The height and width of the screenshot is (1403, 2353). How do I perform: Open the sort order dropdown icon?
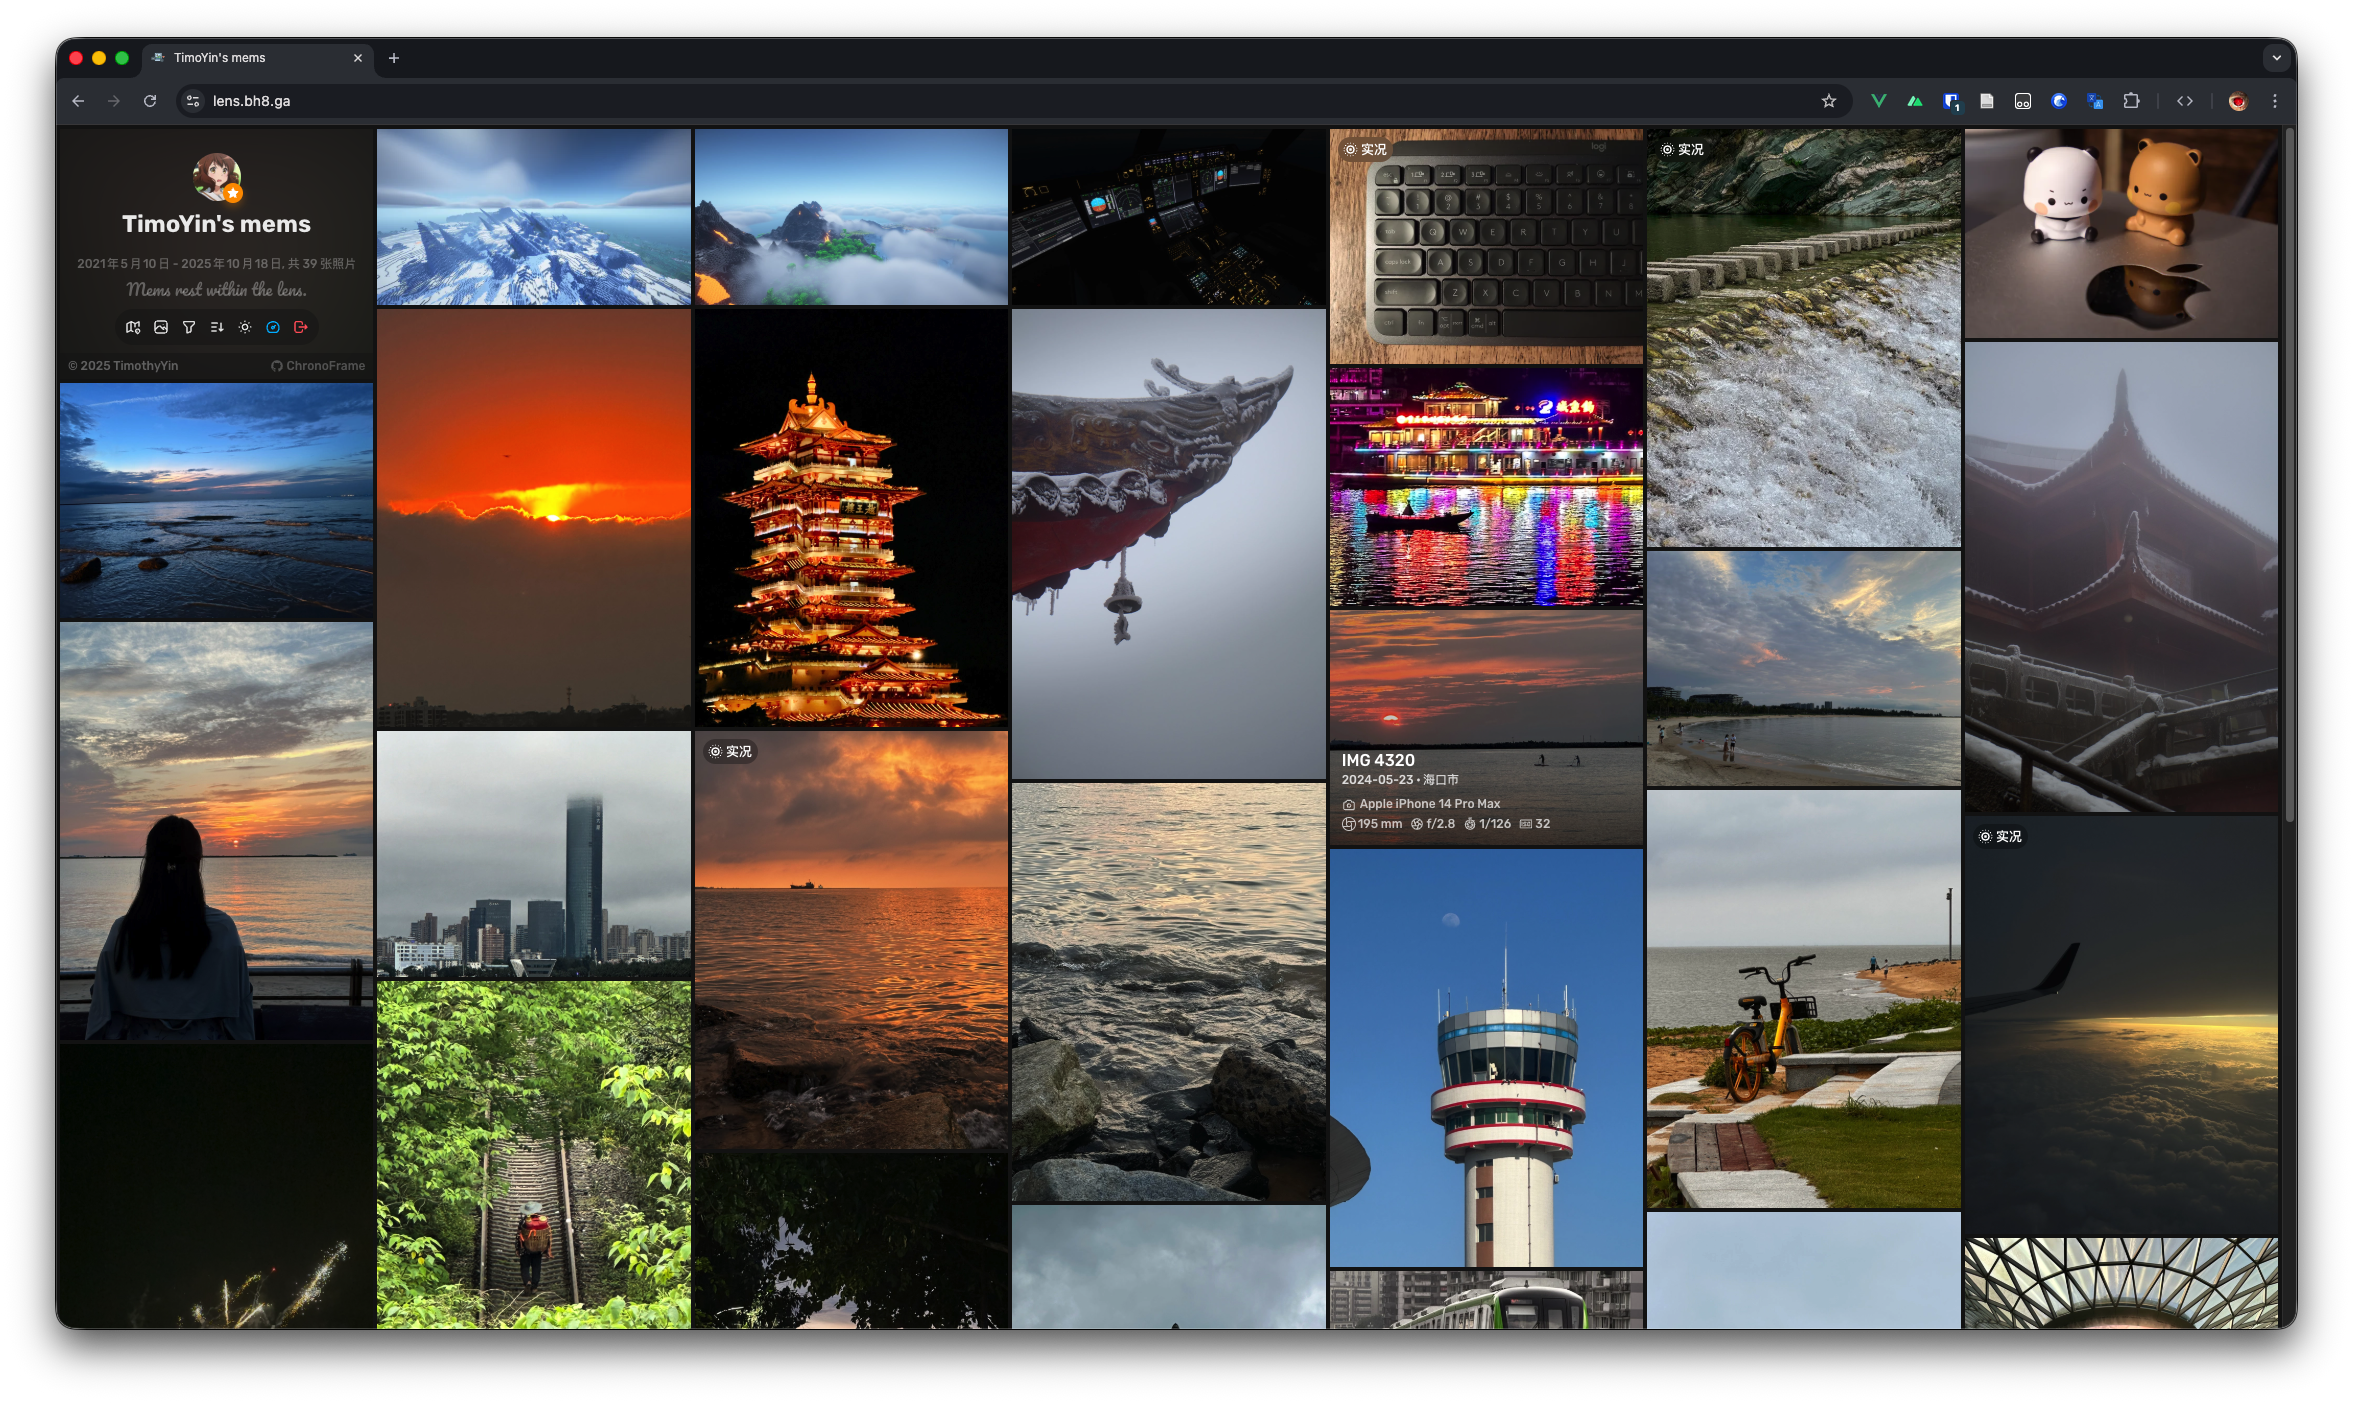(217, 327)
